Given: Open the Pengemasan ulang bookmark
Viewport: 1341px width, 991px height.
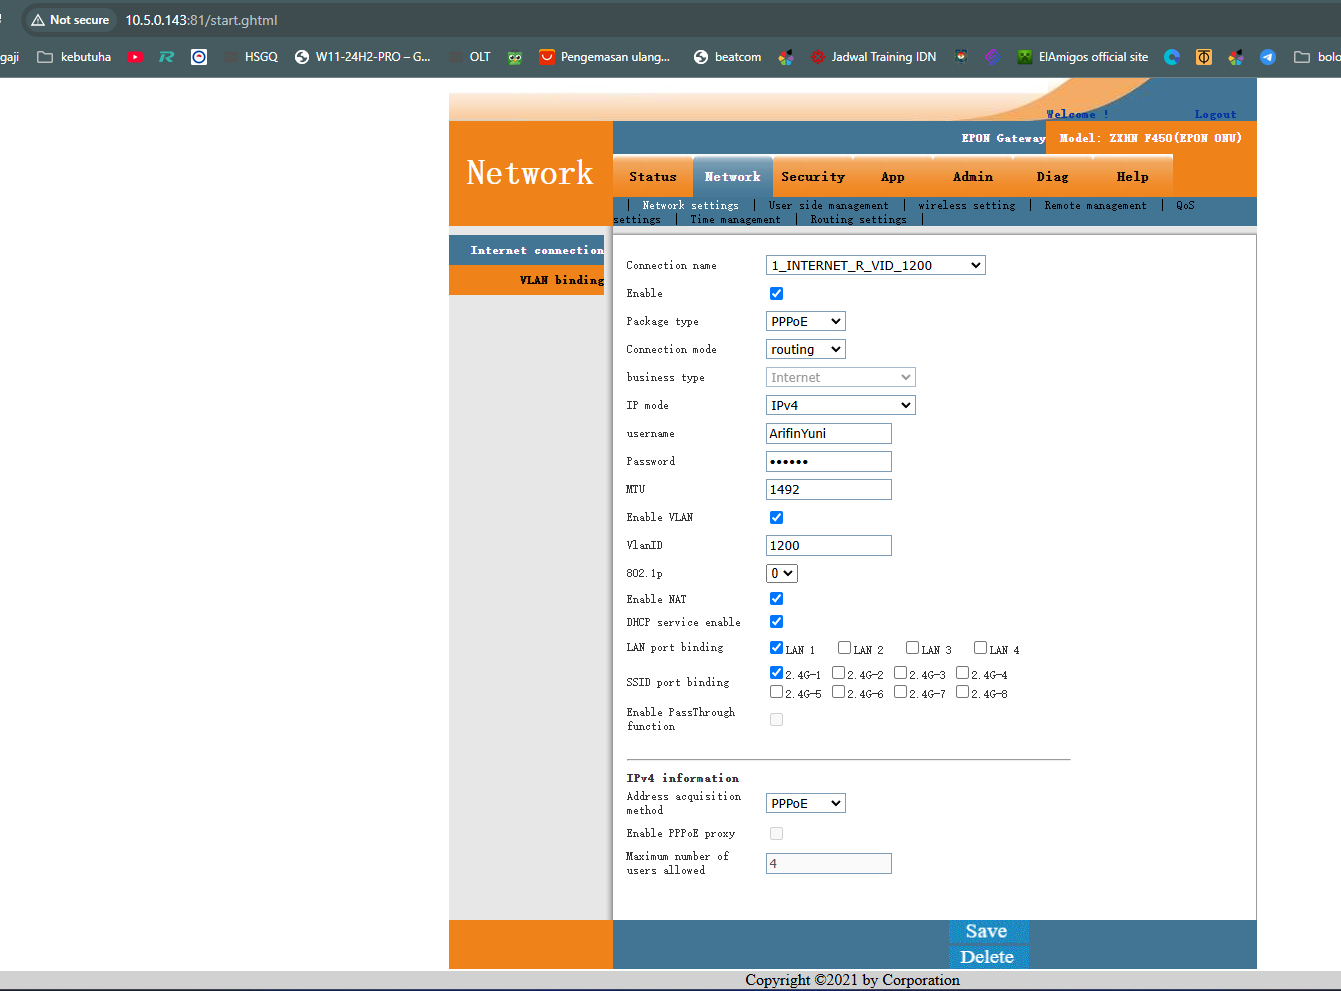Looking at the screenshot, I should coord(605,57).
